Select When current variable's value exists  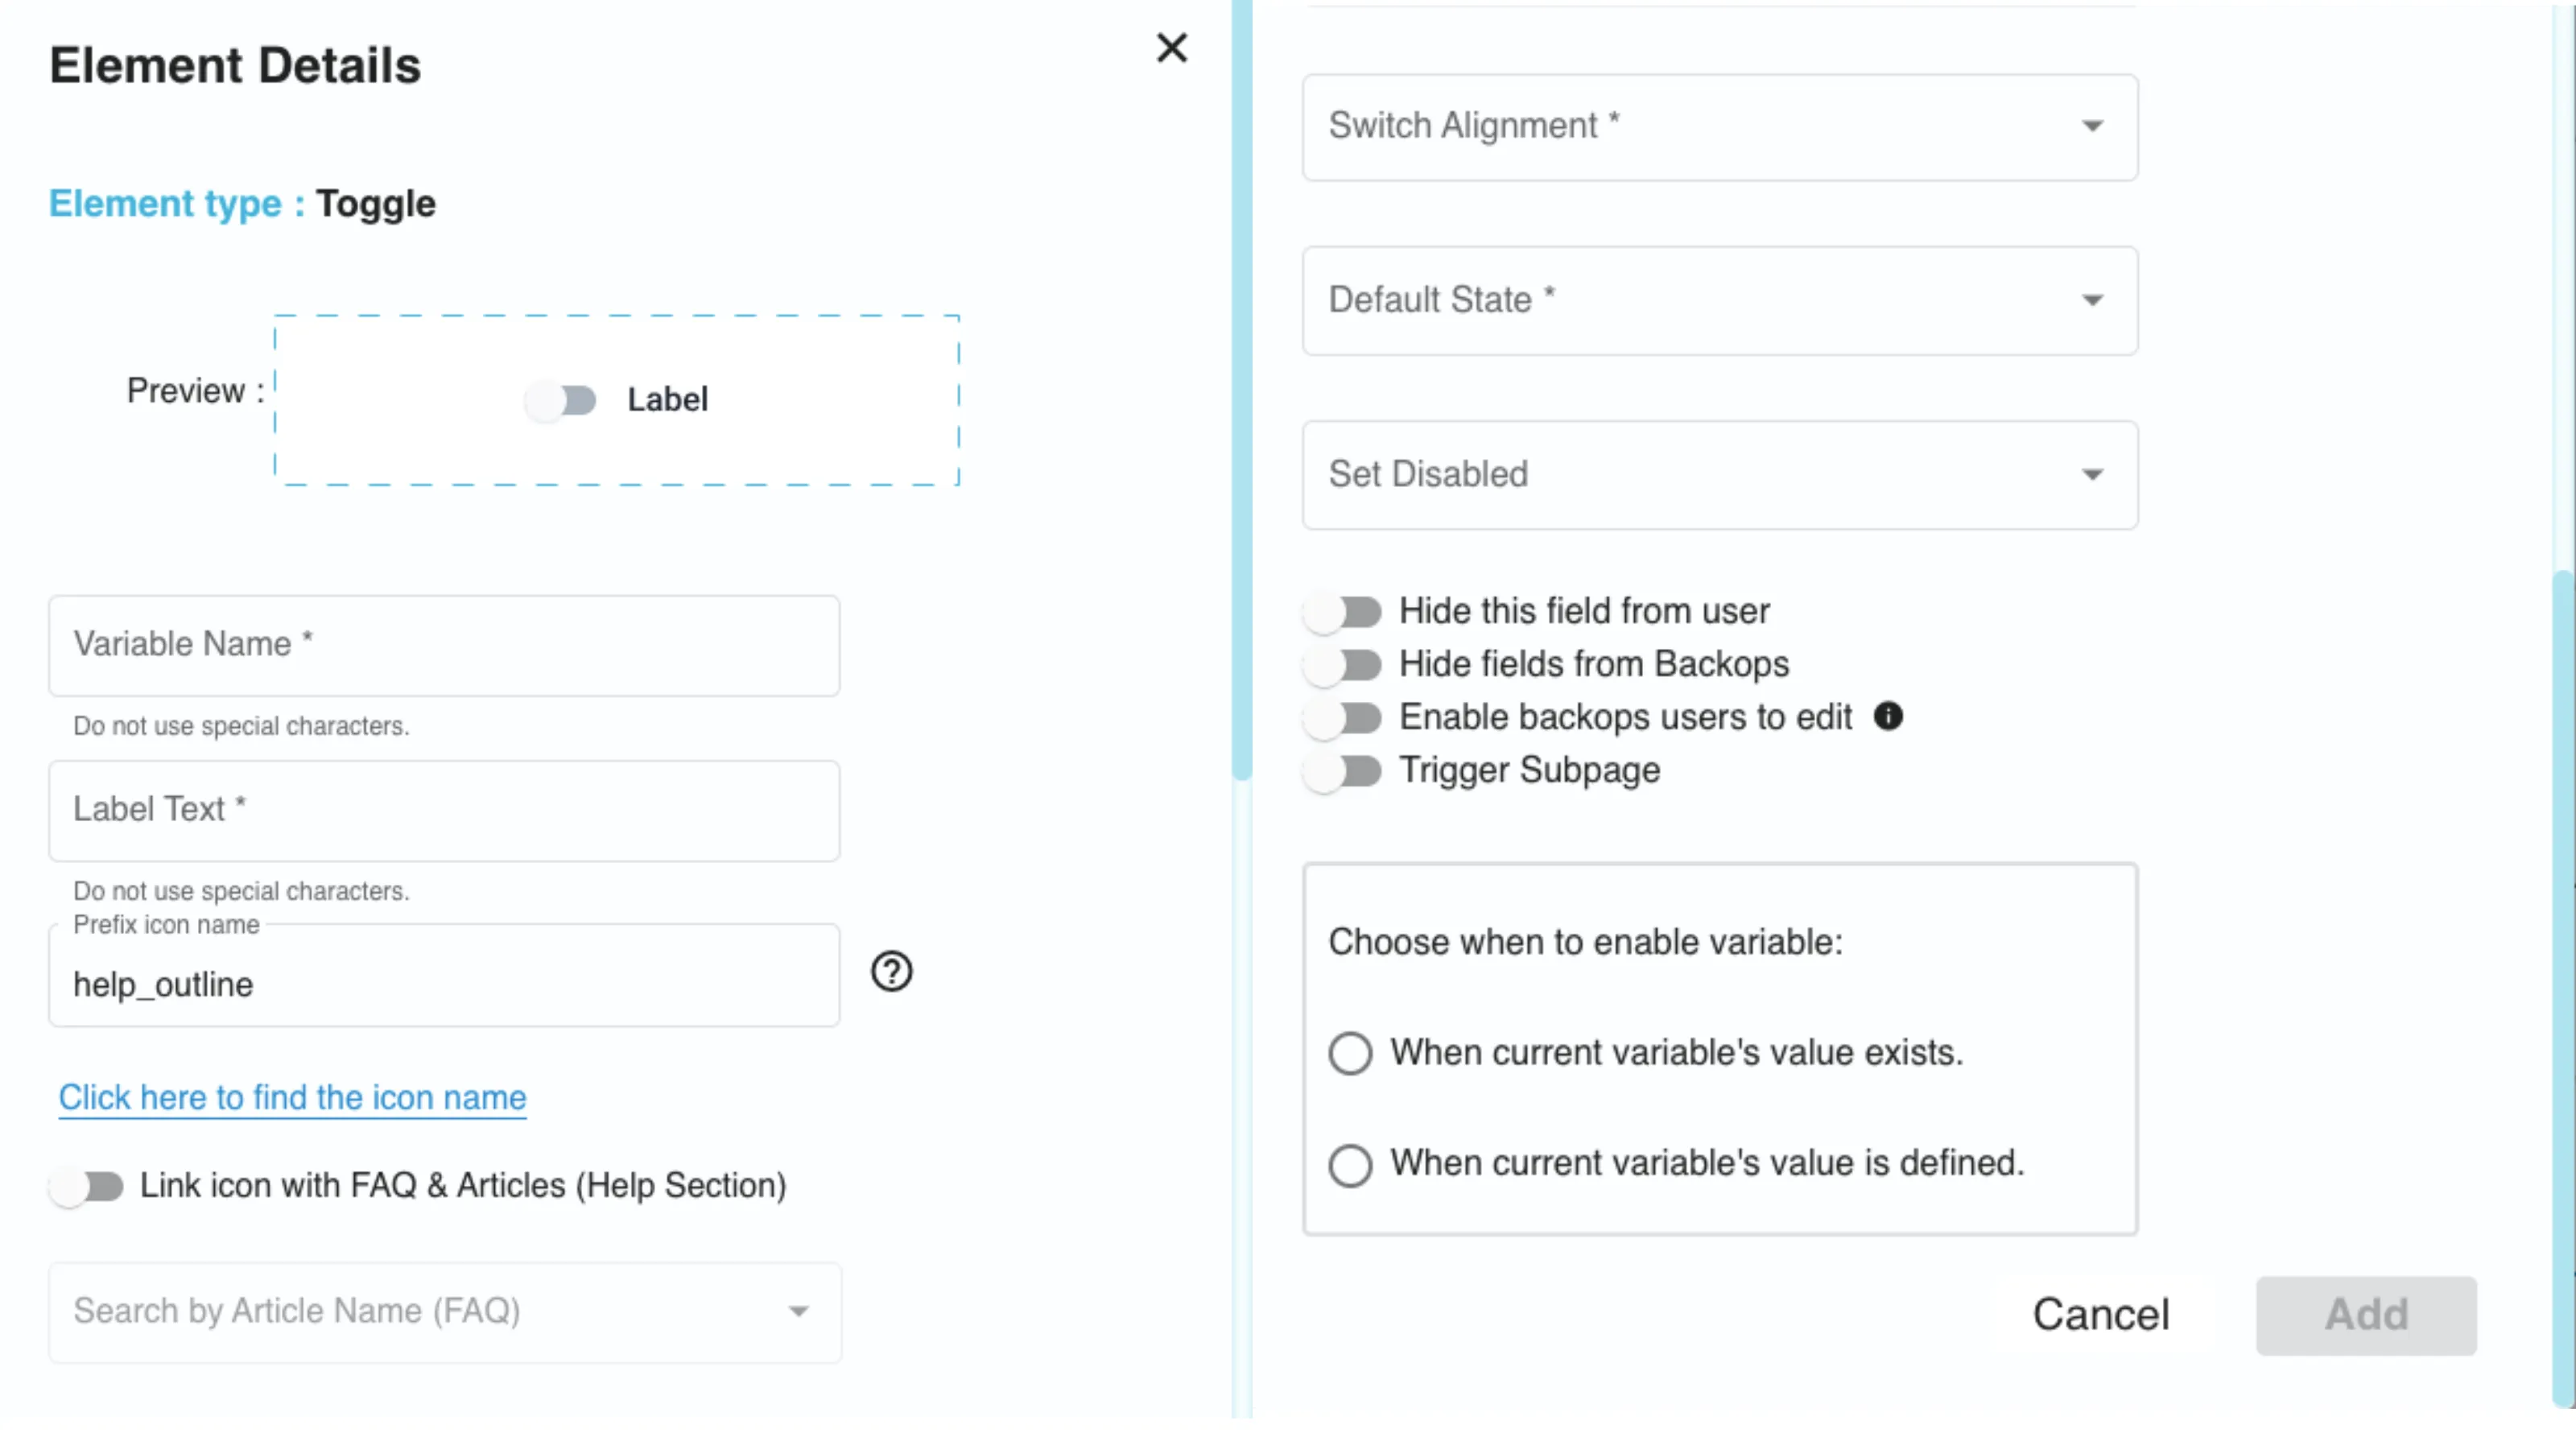[1350, 1053]
